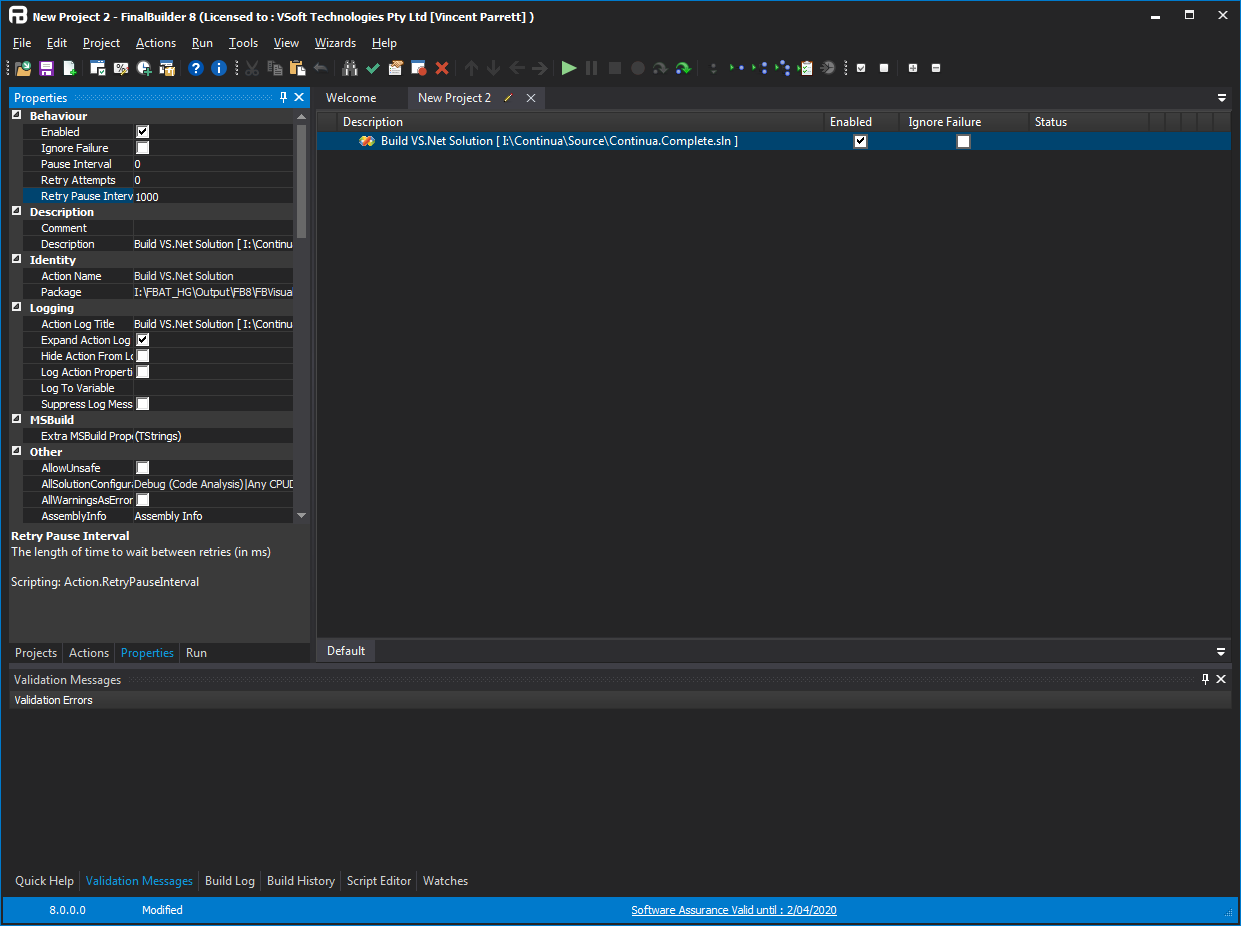Collapse the Behaviour property category
This screenshot has height=926, width=1241.
(17, 116)
